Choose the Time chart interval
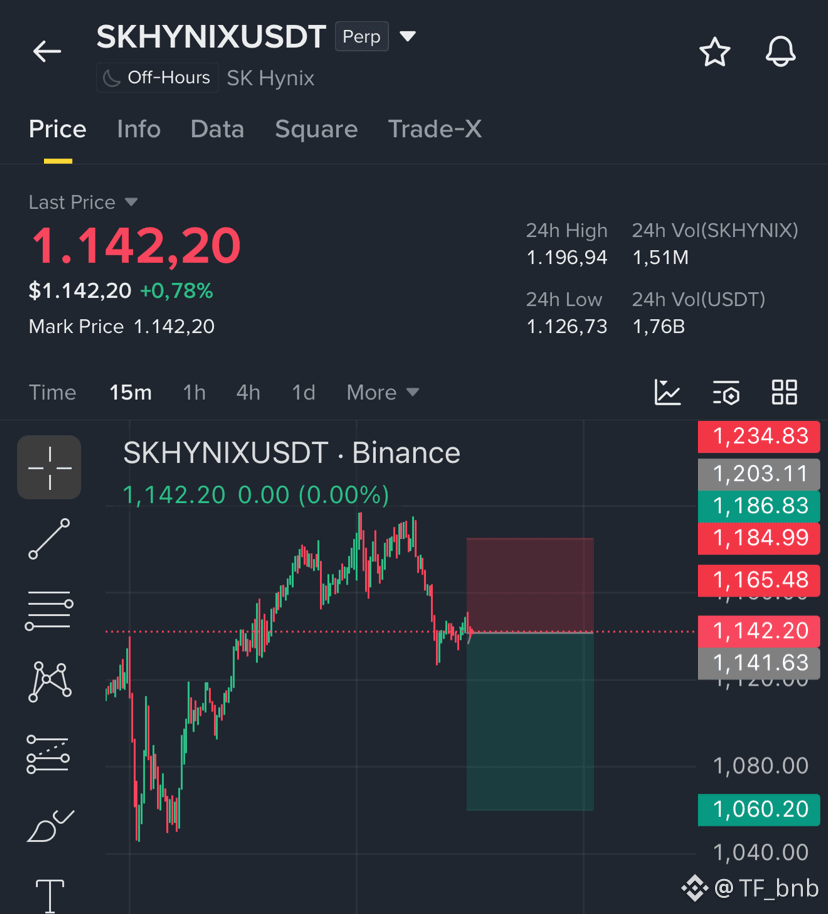The height and width of the screenshot is (914, 828). click(x=52, y=392)
